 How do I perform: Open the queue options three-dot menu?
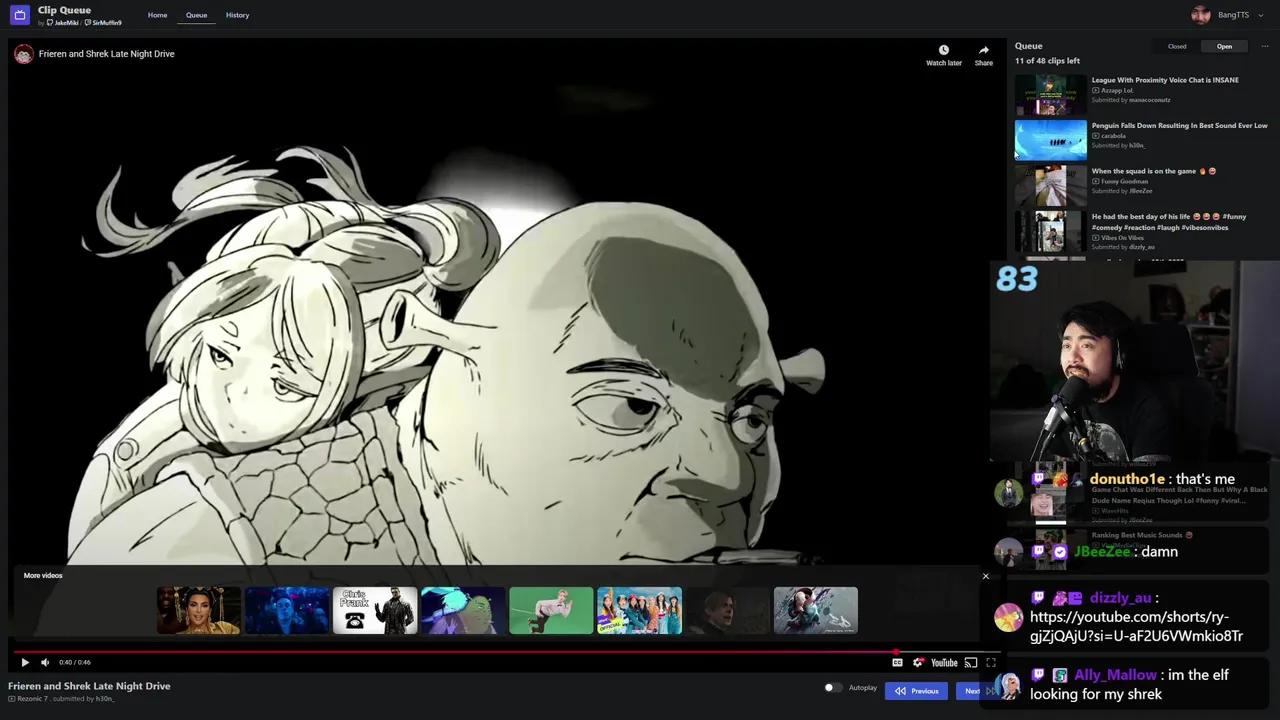(x=1264, y=46)
